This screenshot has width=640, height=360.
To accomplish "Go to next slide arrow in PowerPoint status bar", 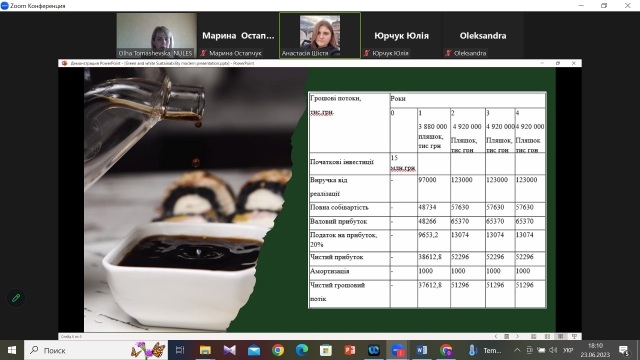I will [x=518, y=336].
